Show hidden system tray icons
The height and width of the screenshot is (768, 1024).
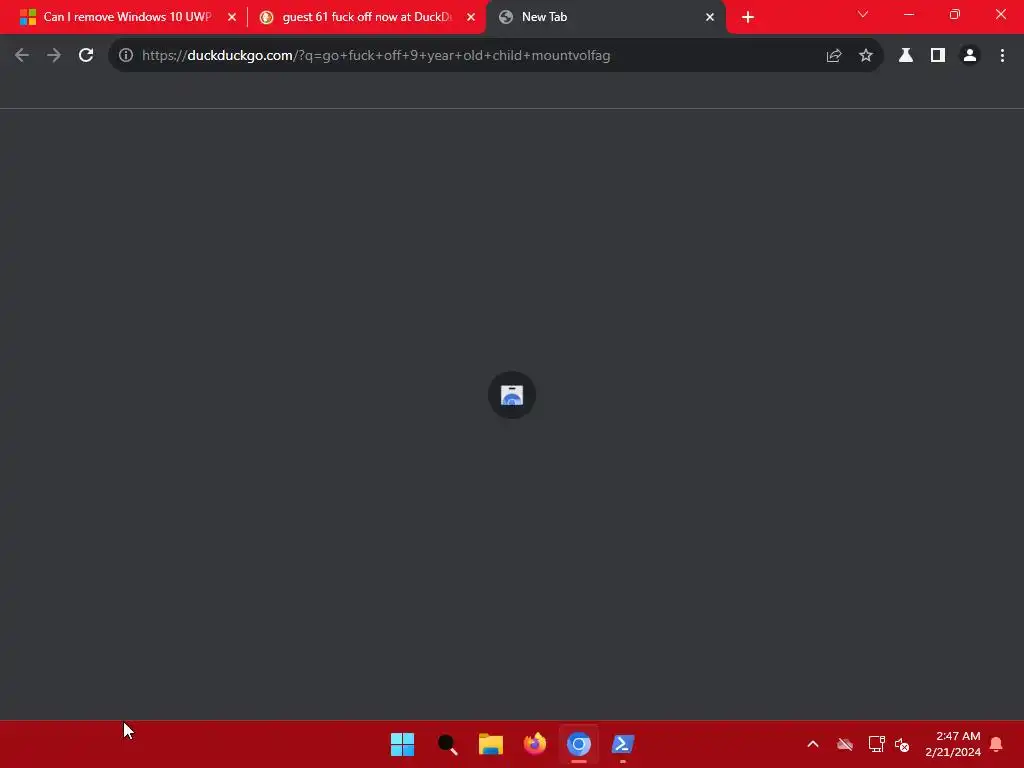(813, 744)
